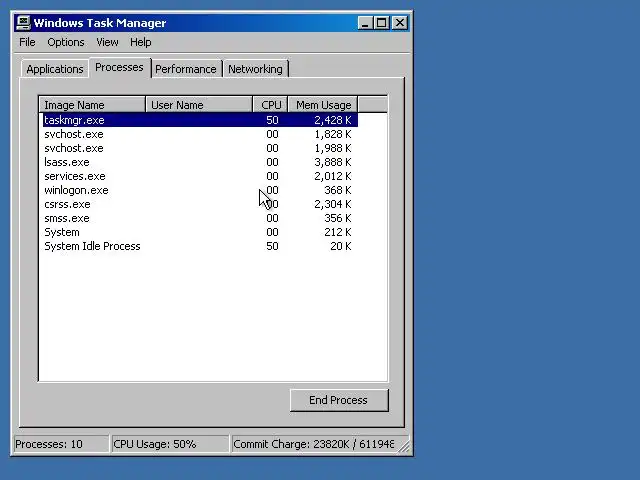Click the Processes: 10 status bar entry

pos(61,444)
